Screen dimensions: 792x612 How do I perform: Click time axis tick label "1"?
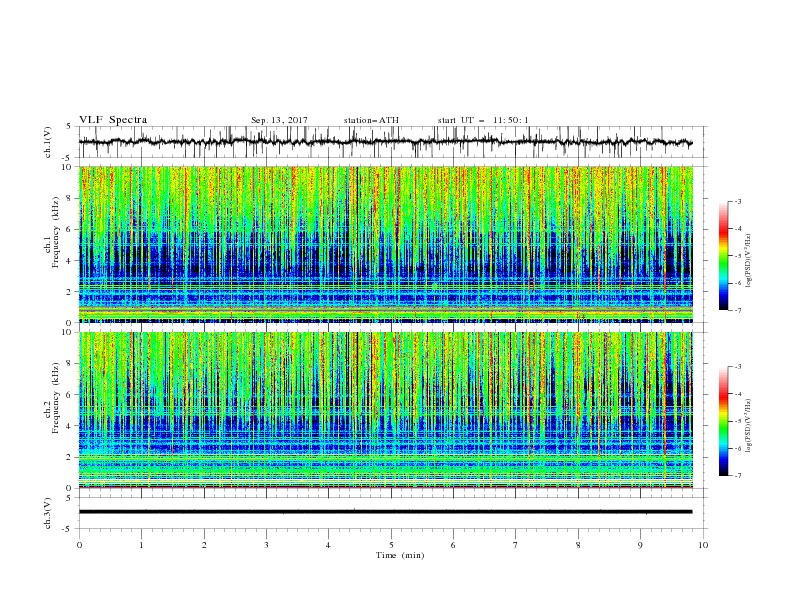click(x=141, y=545)
